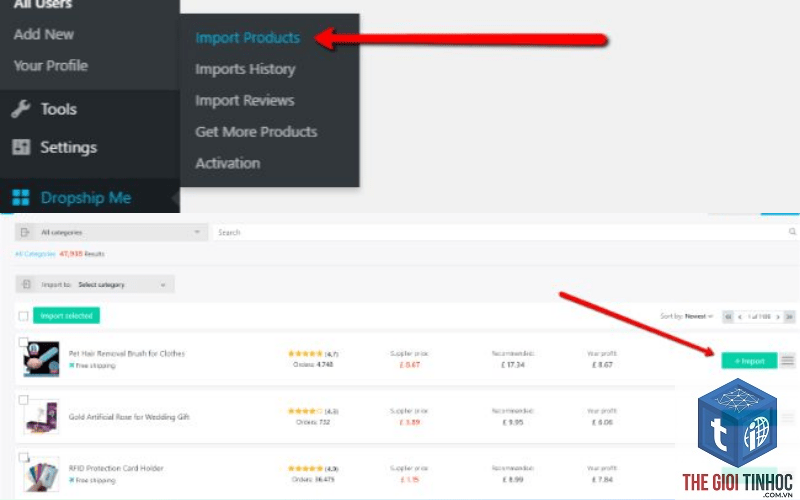Tick the RFID Protection Card Holder checkbox

(23, 457)
